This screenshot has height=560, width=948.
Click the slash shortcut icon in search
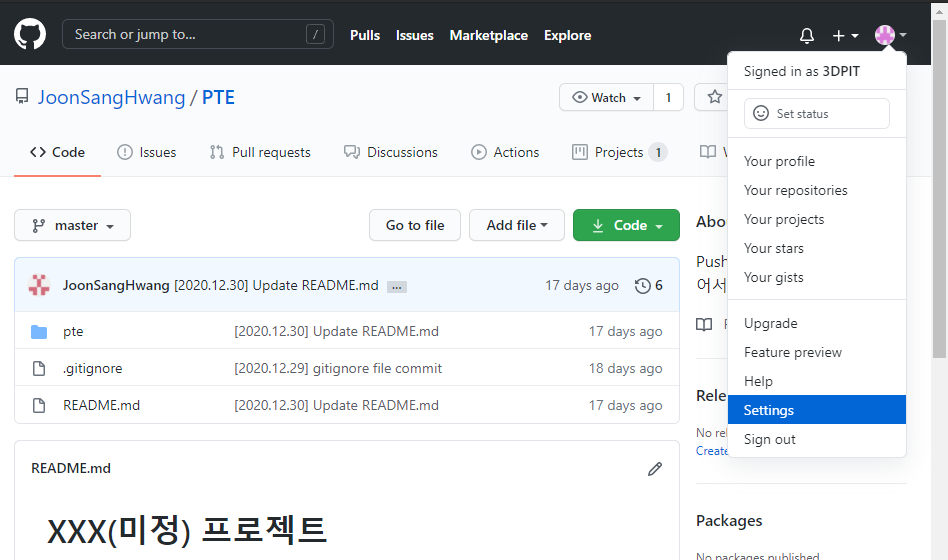315,34
